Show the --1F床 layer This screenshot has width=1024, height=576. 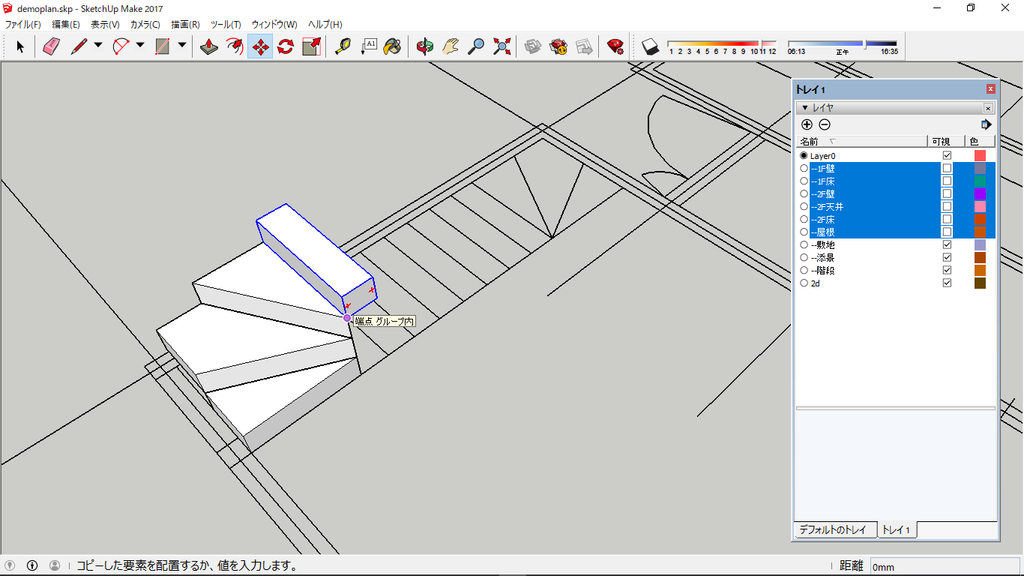coord(947,181)
